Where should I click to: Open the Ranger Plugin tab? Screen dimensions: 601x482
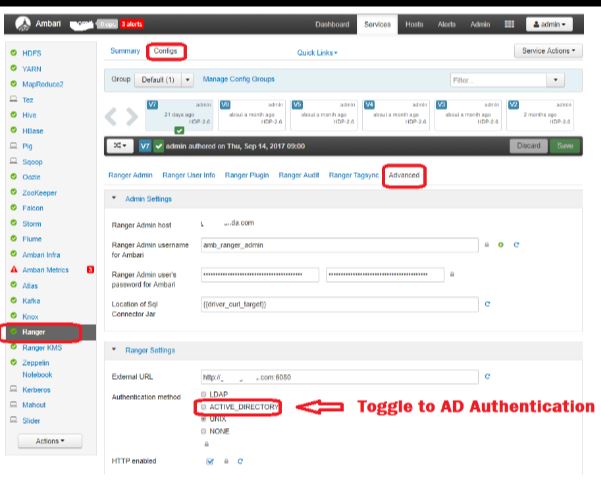247,175
